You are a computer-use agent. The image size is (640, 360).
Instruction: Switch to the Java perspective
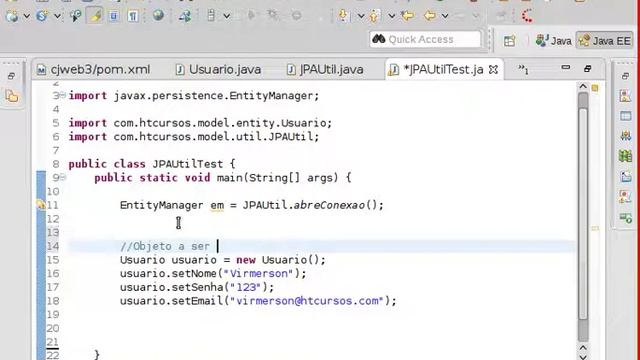[x=553, y=40]
